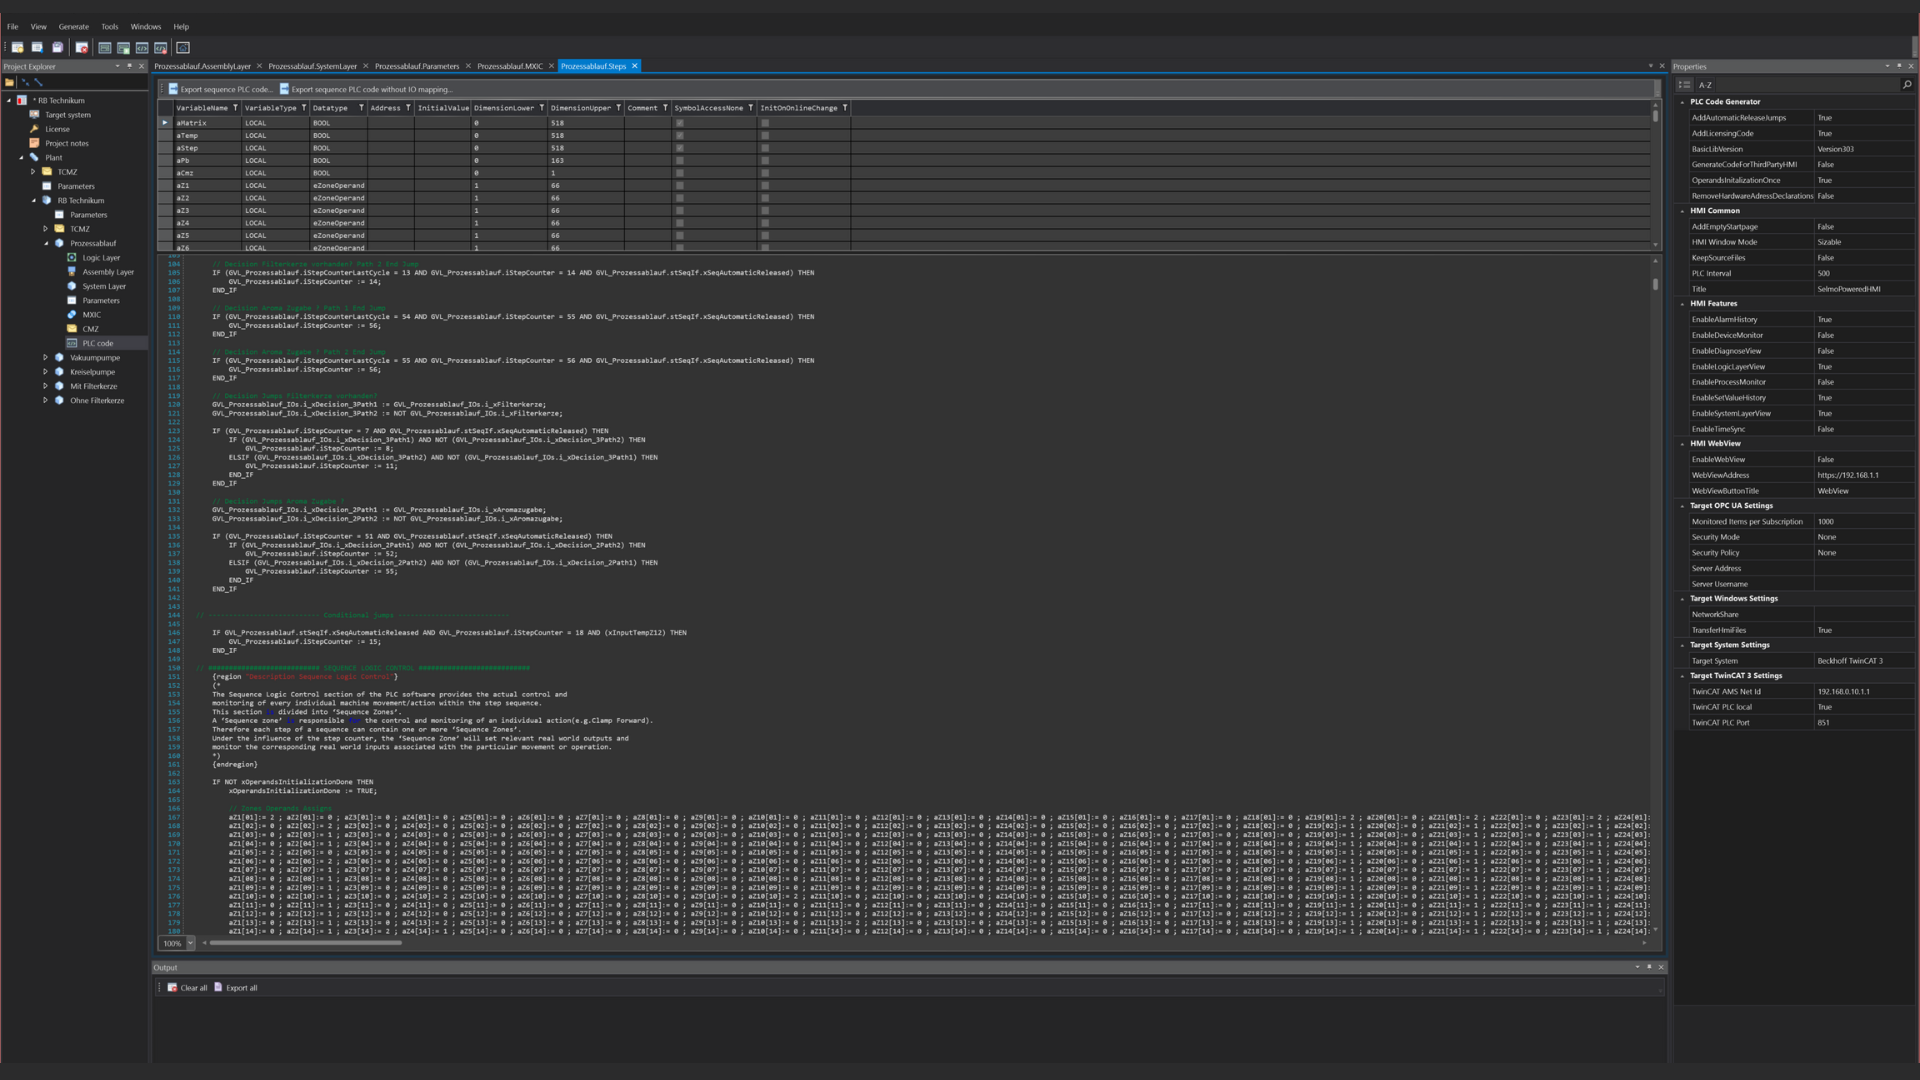
Task: Toggle SymbolAccessNone for aMatrix row
Action: (680, 123)
